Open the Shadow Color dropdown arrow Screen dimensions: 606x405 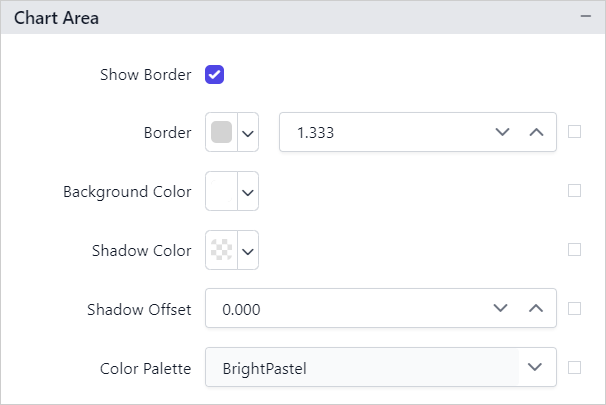click(x=248, y=250)
